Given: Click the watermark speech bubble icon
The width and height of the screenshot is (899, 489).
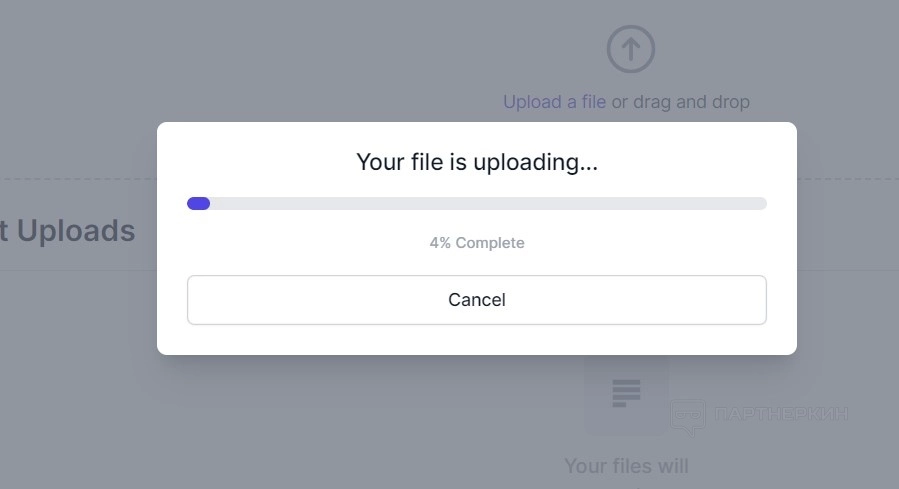Looking at the screenshot, I should click(687, 415).
